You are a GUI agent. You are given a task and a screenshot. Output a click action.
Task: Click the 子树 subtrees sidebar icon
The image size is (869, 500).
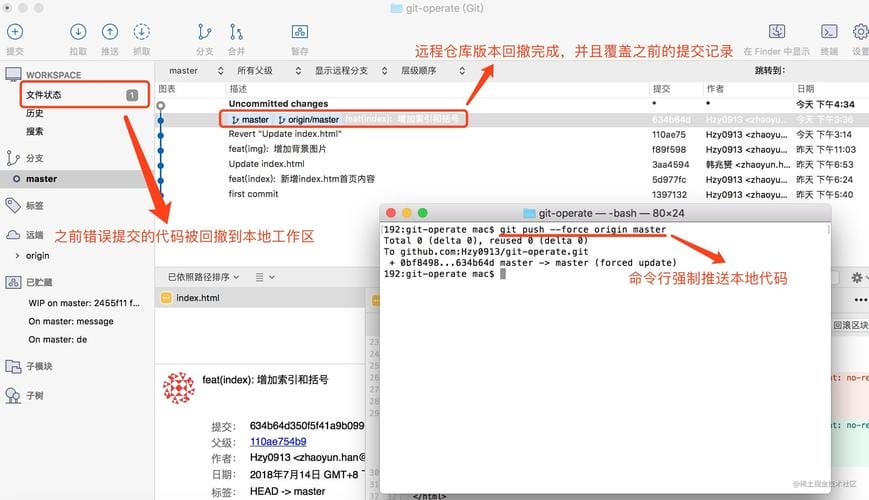coord(13,396)
